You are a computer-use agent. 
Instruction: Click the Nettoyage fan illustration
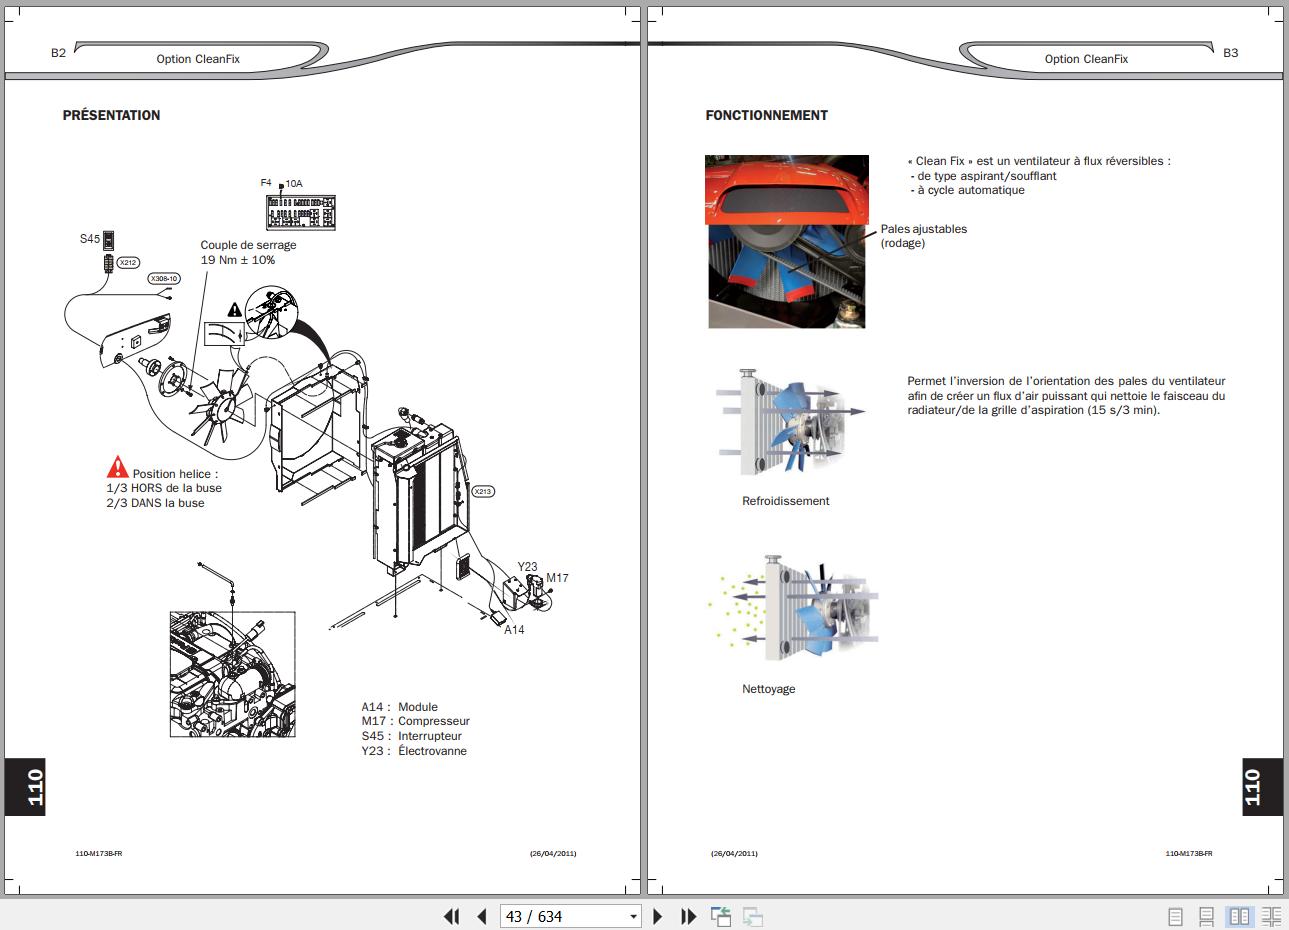[795, 609]
